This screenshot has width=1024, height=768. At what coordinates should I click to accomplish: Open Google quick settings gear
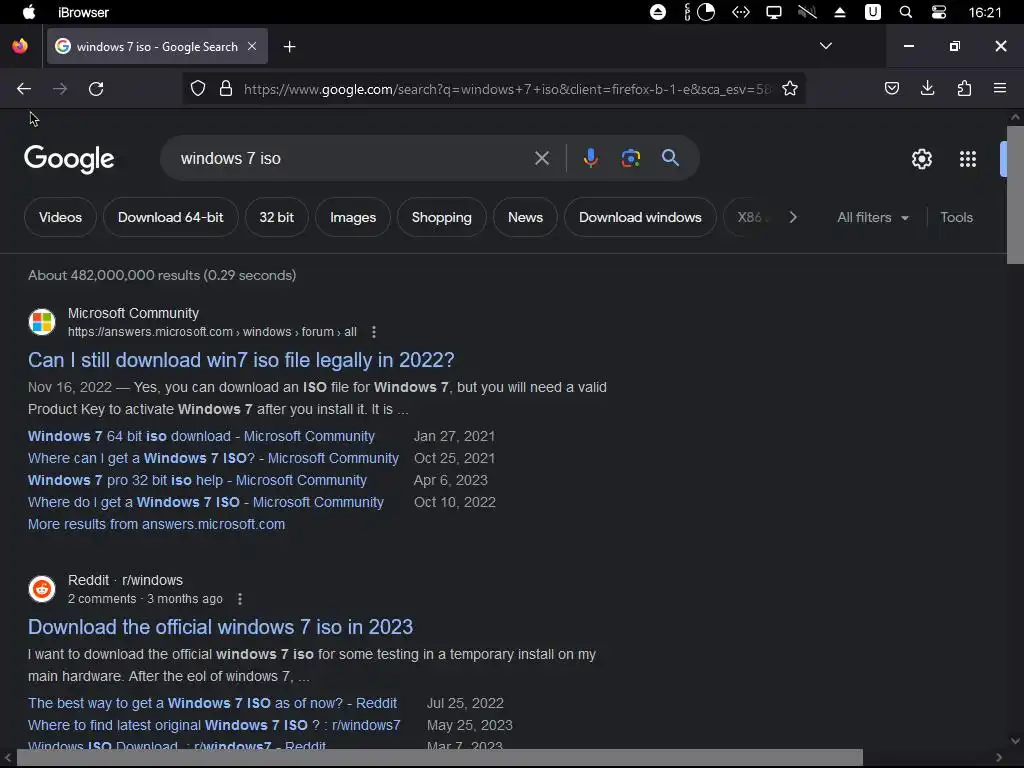click(x=921, y=159)
